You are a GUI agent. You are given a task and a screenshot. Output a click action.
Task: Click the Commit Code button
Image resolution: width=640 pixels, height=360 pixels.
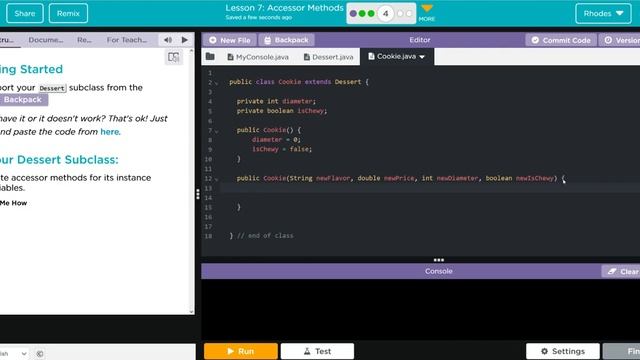pyautogui.click(x=561, y=40)
